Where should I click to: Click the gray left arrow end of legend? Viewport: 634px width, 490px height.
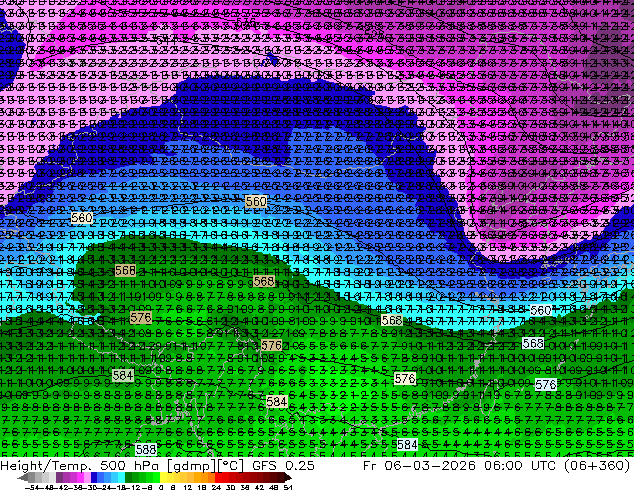(x=23, y=478)
